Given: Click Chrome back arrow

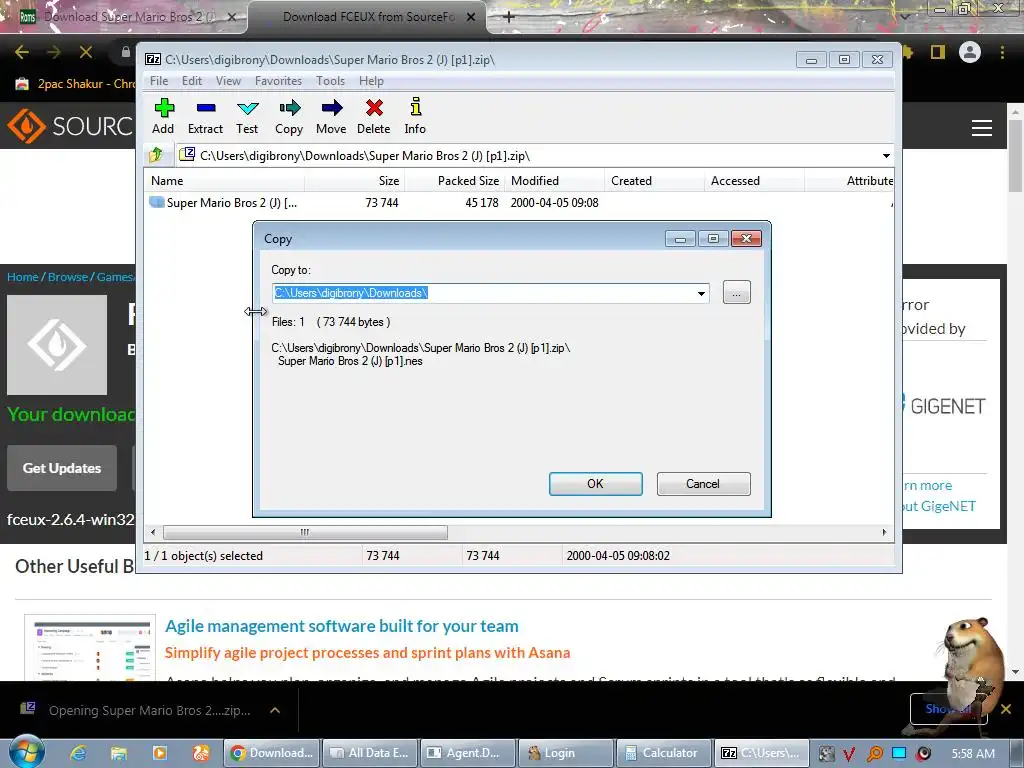Looking at the screenshot, I should click(22, 52).
